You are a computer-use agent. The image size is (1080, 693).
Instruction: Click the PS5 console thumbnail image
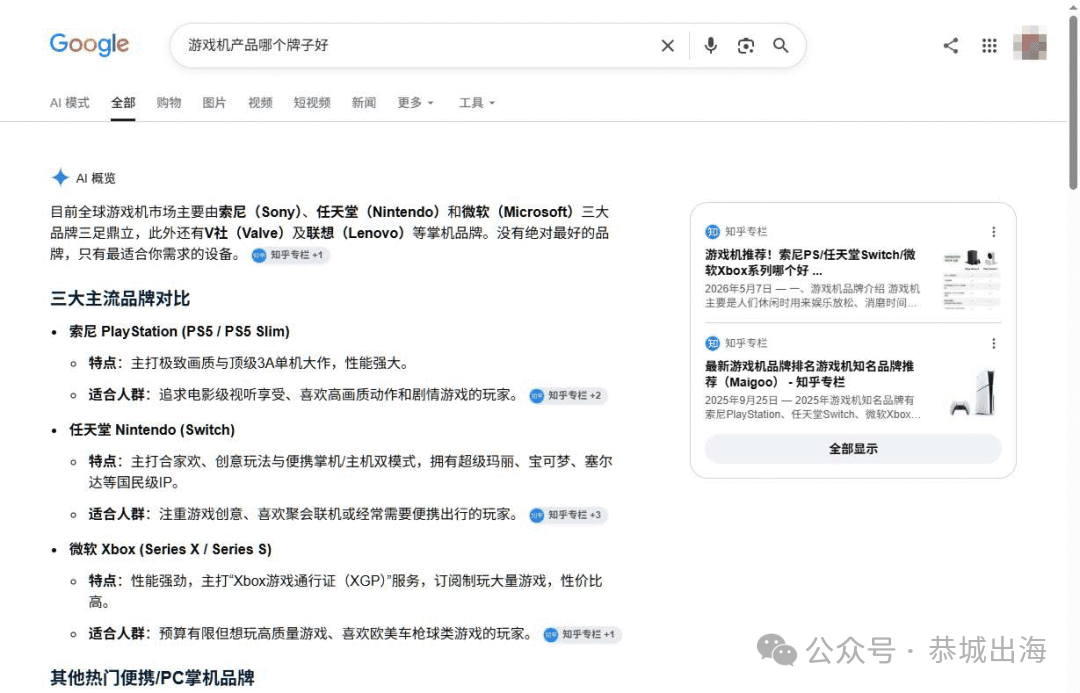click(x=972, y=391)
